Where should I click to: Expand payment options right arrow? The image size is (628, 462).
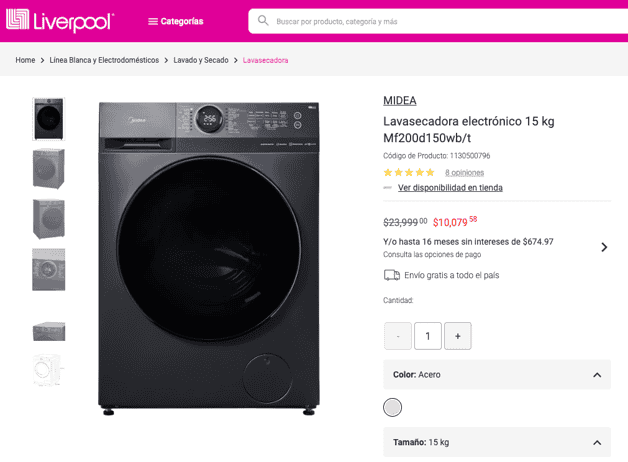point(604,247)
